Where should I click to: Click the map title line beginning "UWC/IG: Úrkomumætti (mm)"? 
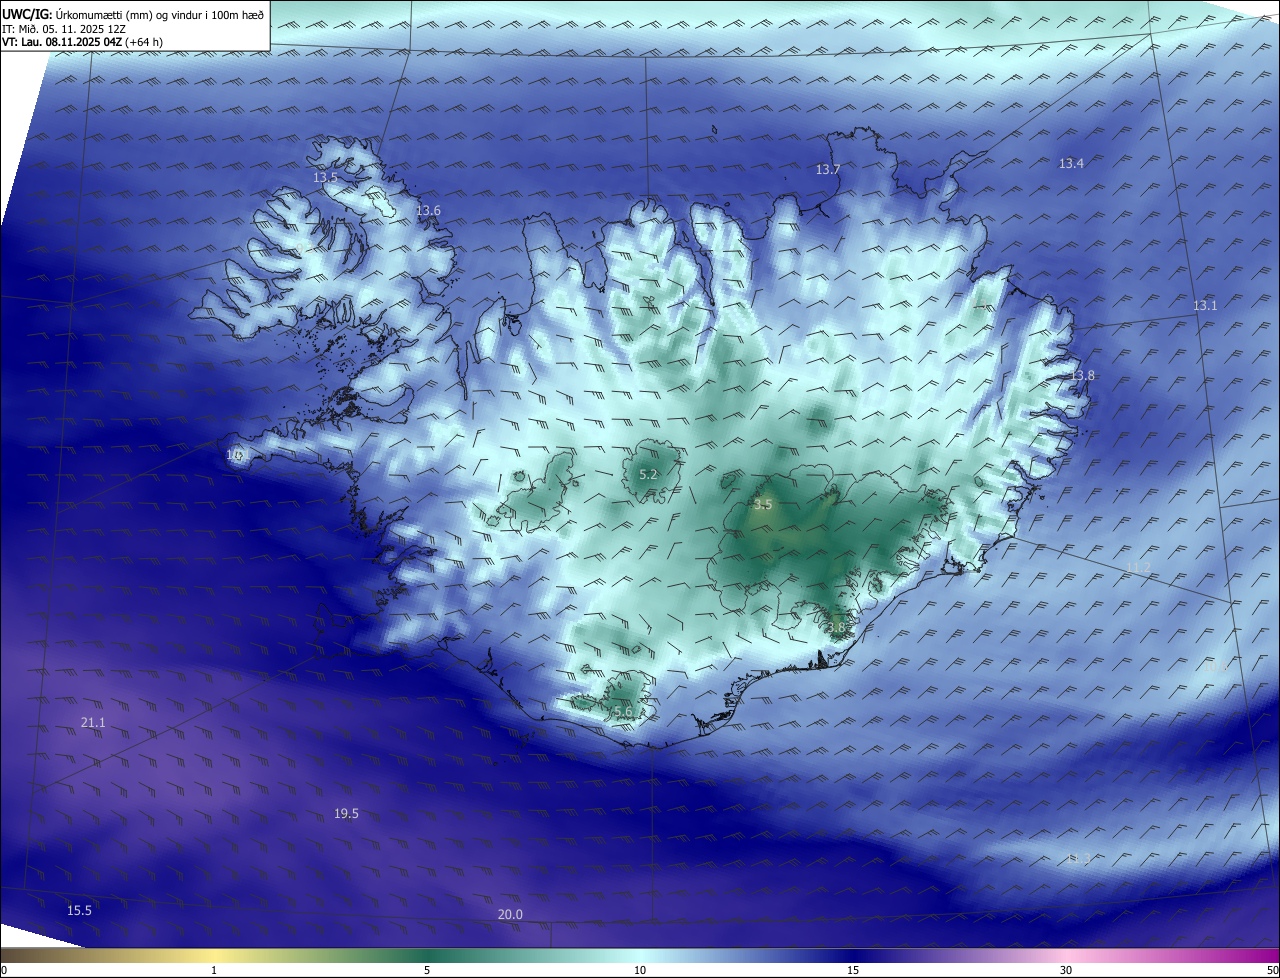tap(133, 14)
